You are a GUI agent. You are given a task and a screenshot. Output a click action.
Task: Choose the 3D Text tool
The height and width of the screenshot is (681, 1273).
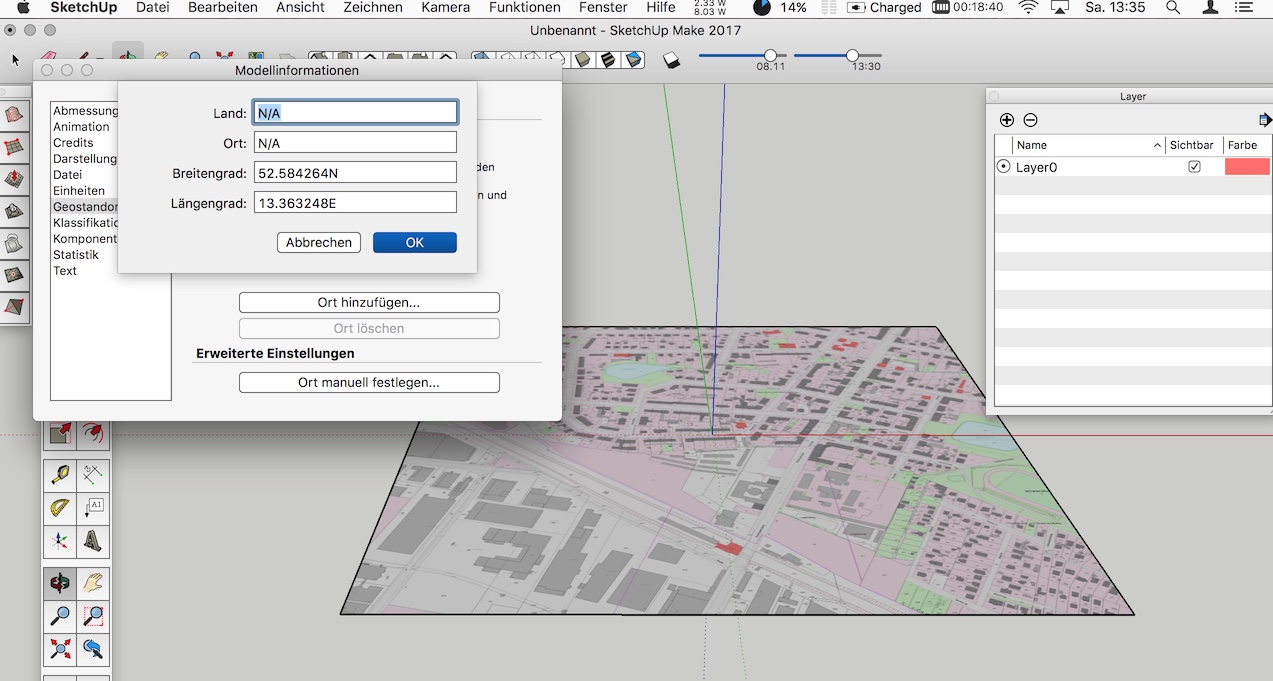click(x=93, y=541)
